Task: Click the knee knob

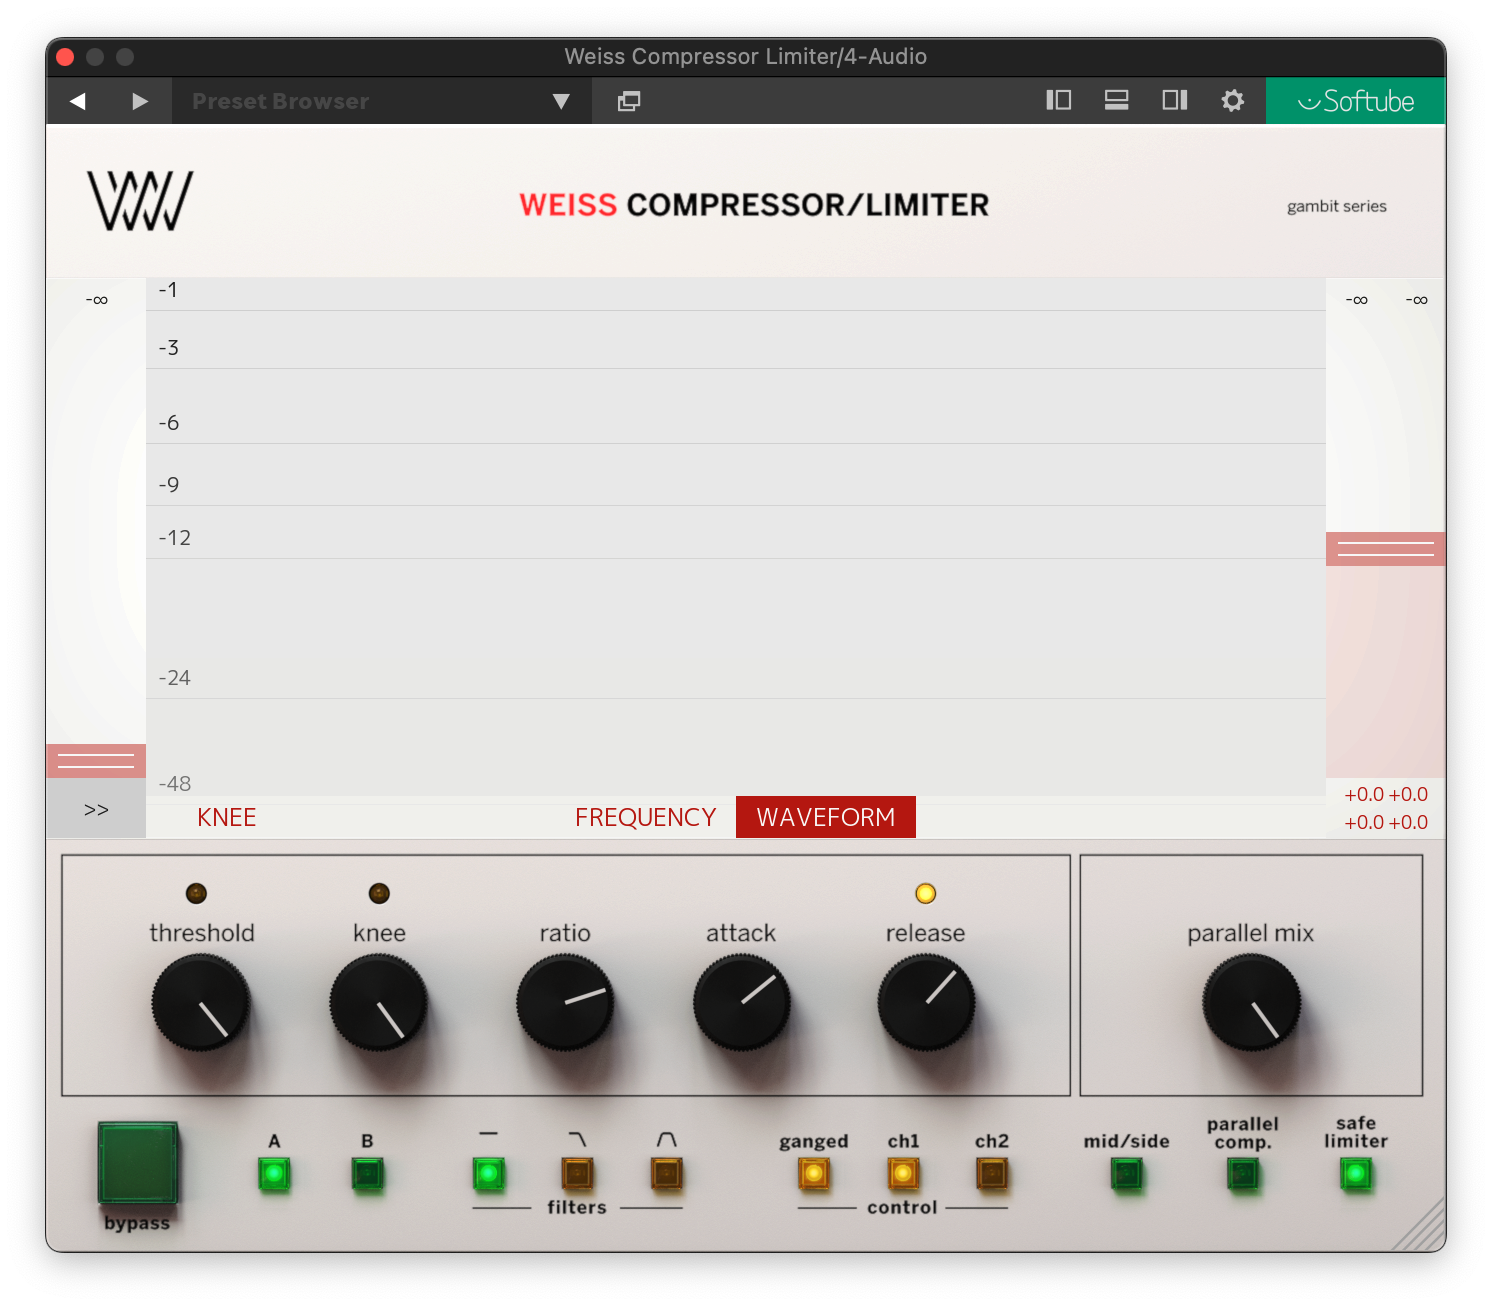Action: [x=379, y=1002]
